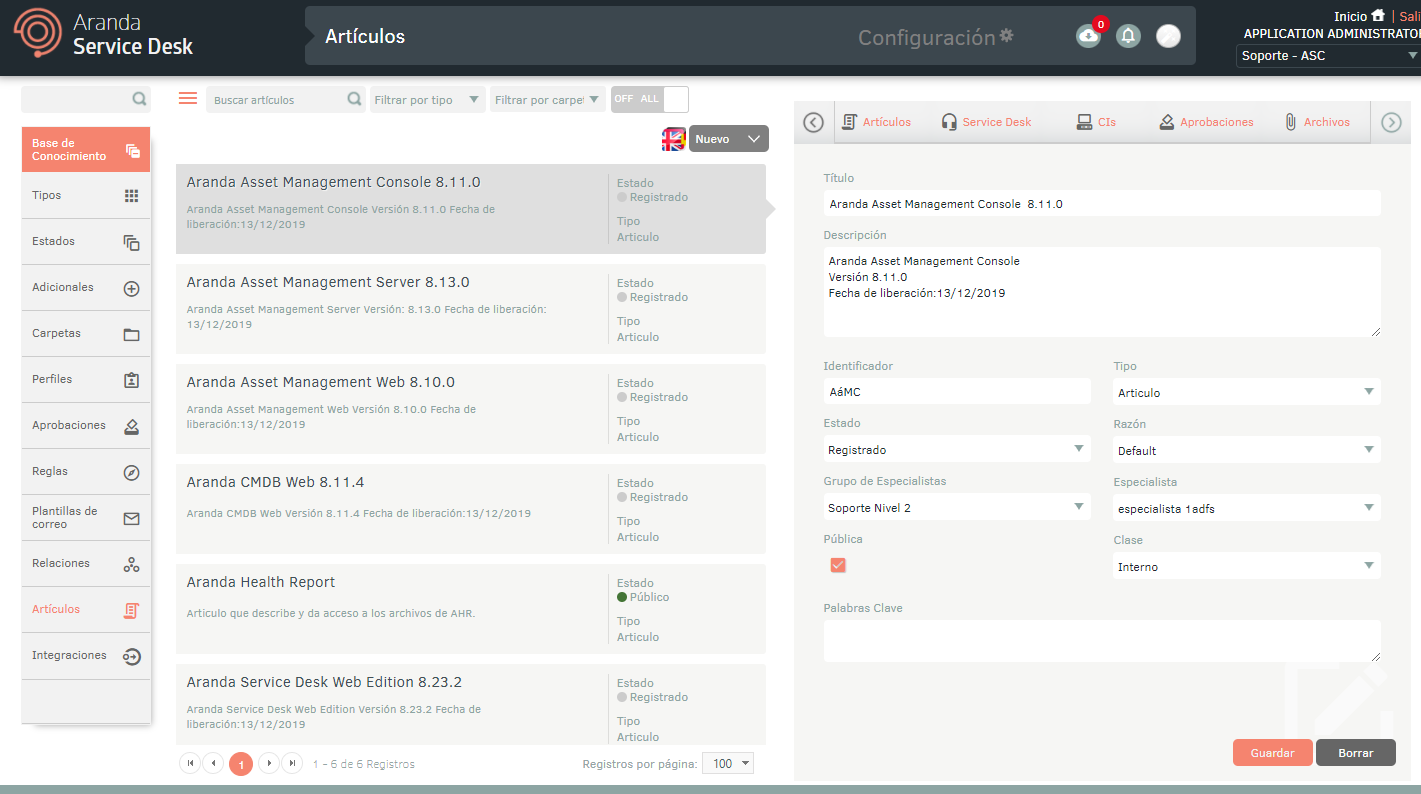The image size is (1421, 794).
Task: Click the cloud download icon with badge
Action: click(1088, 36)
